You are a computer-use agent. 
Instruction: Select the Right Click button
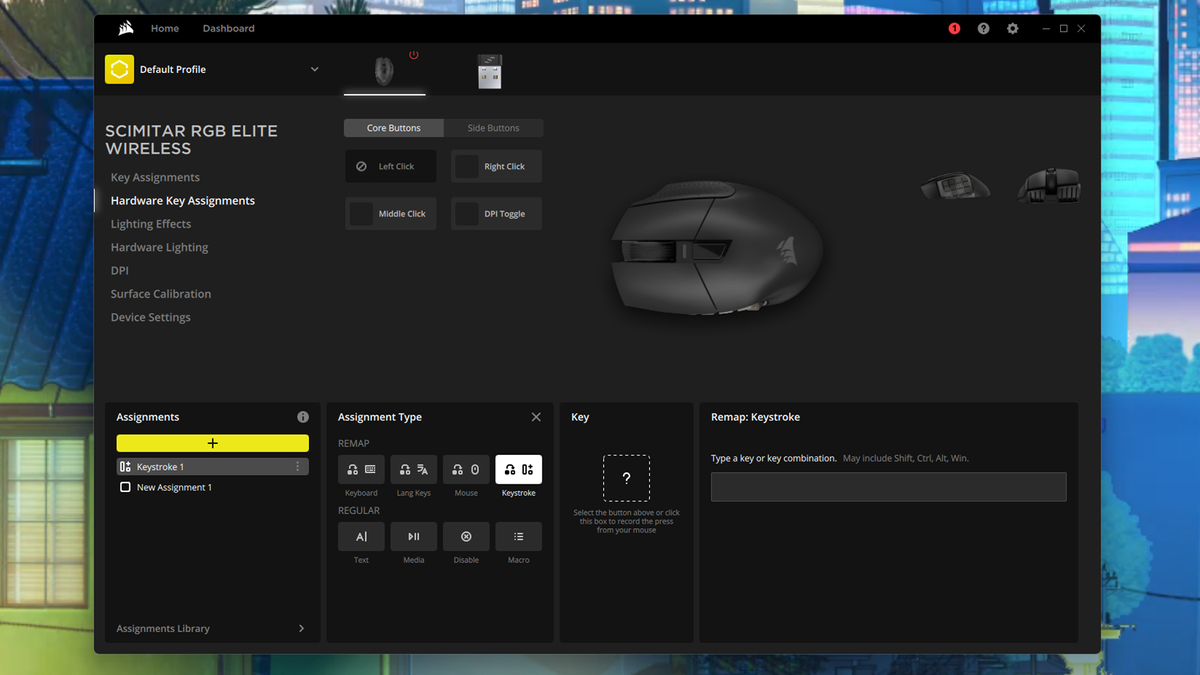tap(496, 166)
